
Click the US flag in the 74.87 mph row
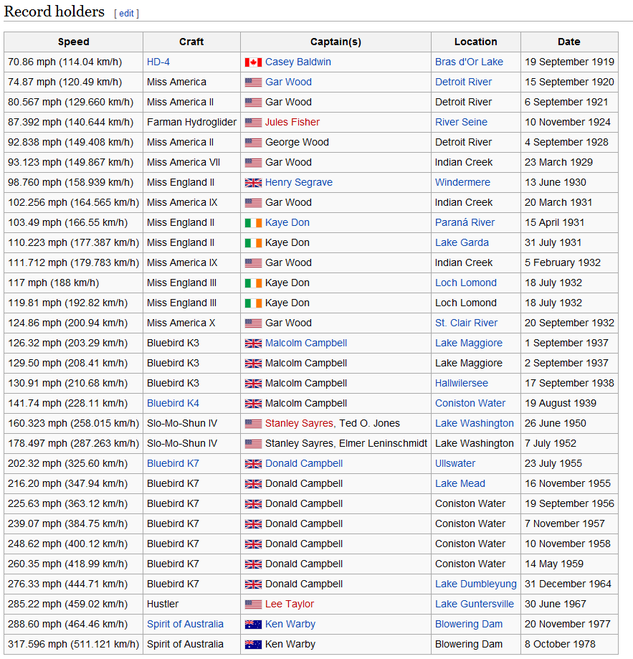click(x=253, y=82)
